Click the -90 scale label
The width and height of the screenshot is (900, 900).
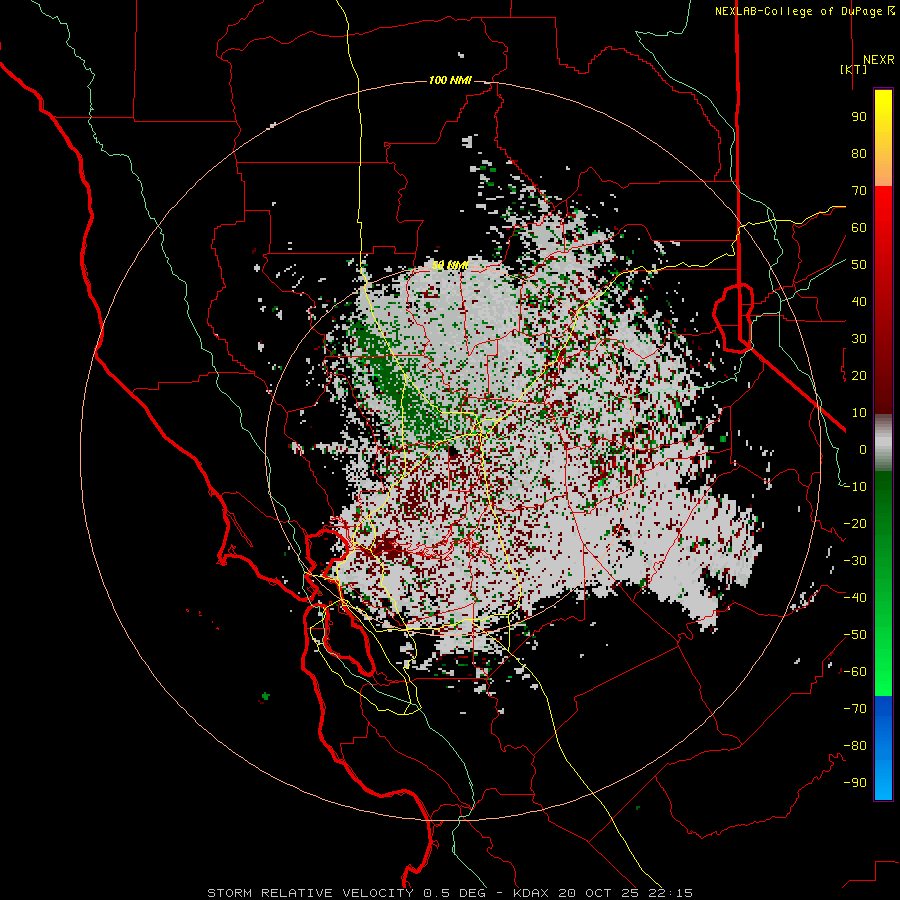pyautogui.click(x=855, y=783)
